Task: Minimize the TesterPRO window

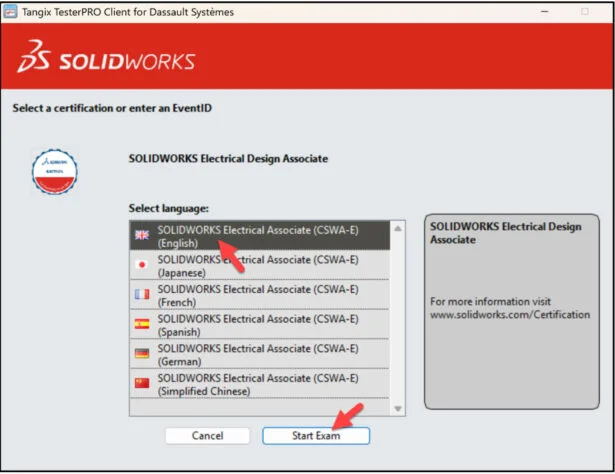Action: pos(544,11)
